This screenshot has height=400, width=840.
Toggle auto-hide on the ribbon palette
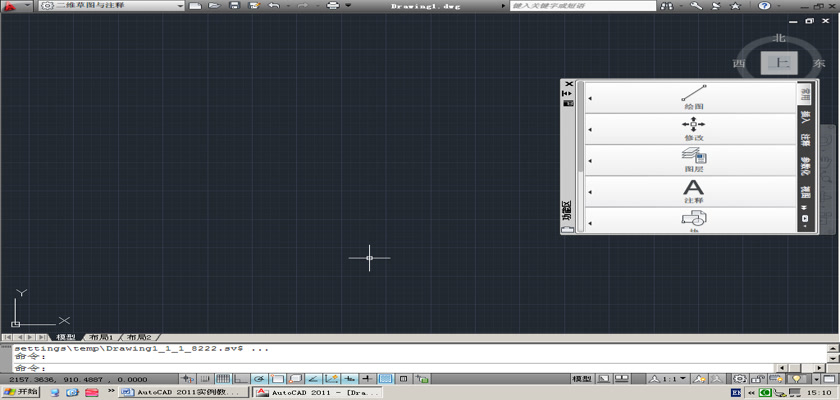[x=567, y=93]
